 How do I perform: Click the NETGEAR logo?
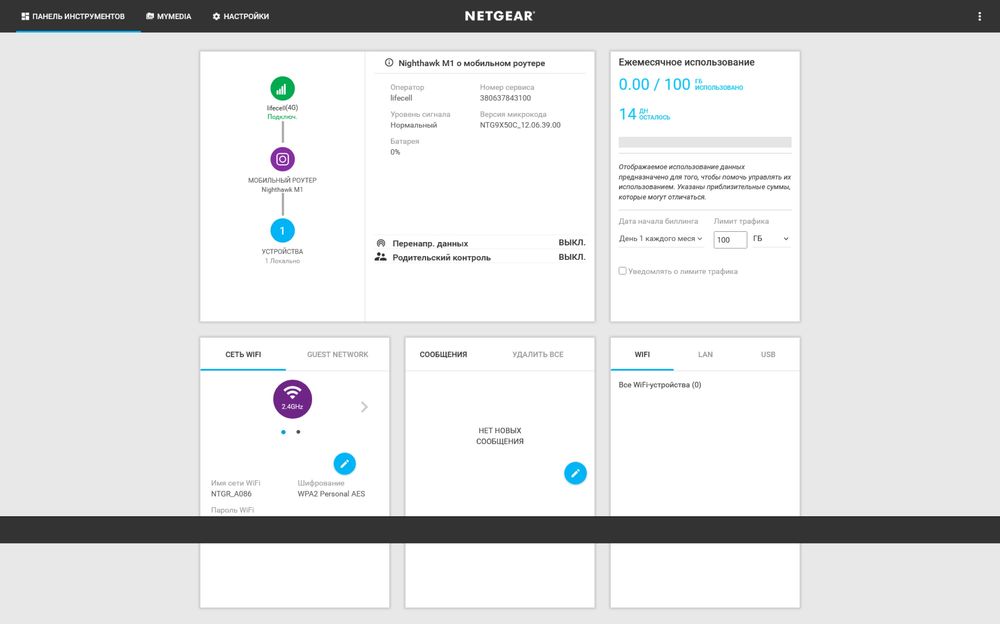click(x=499, y=16)
